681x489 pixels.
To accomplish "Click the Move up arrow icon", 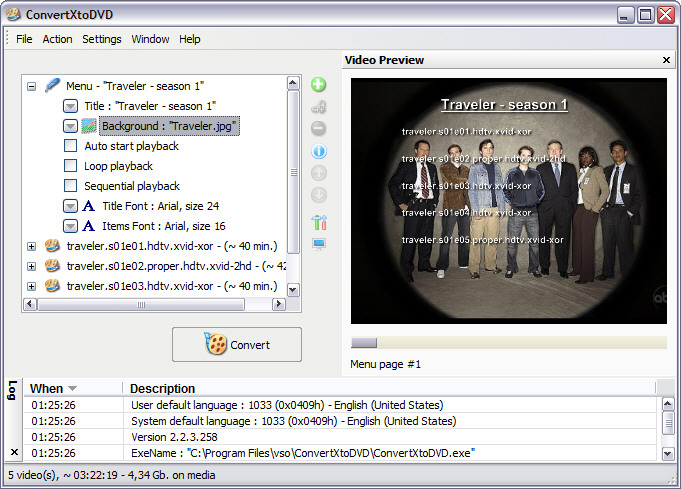I will point(319,173).
